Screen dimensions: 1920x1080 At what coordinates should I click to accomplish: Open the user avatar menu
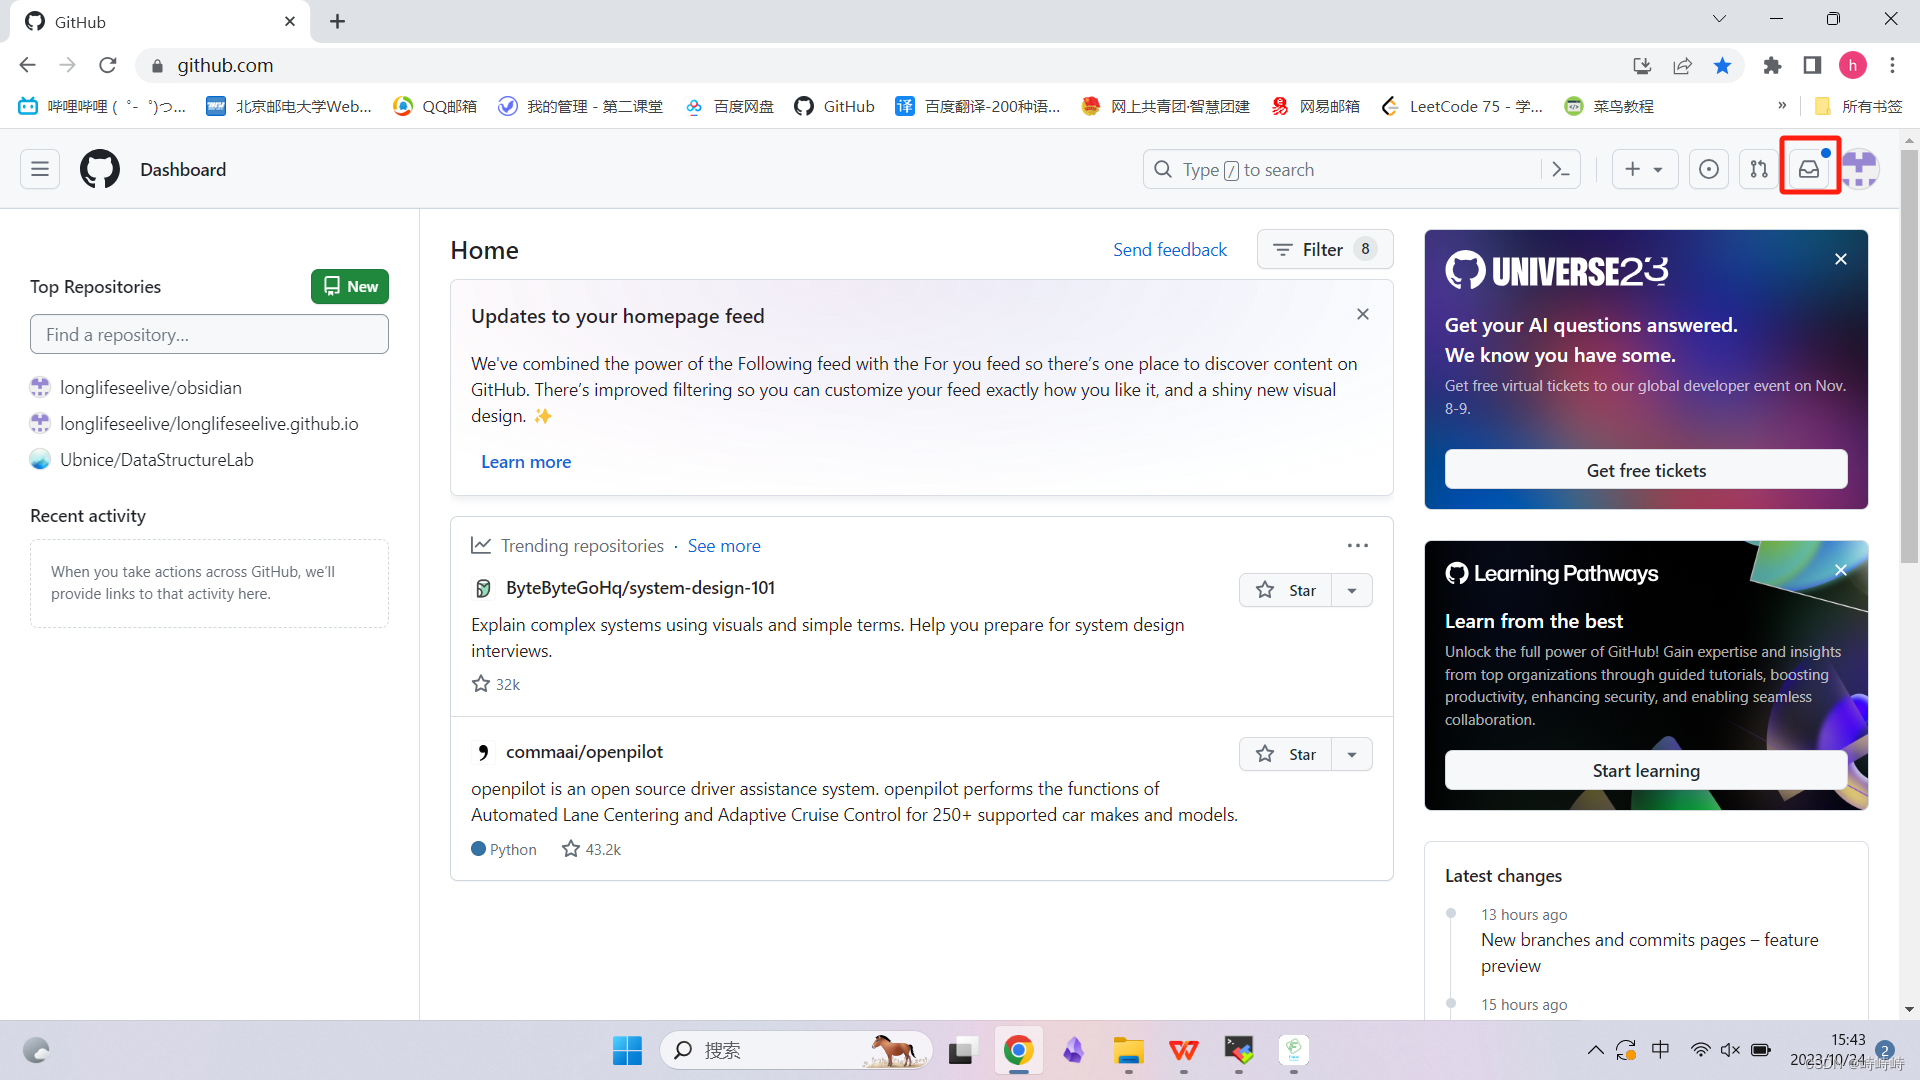pos(1860,169)
